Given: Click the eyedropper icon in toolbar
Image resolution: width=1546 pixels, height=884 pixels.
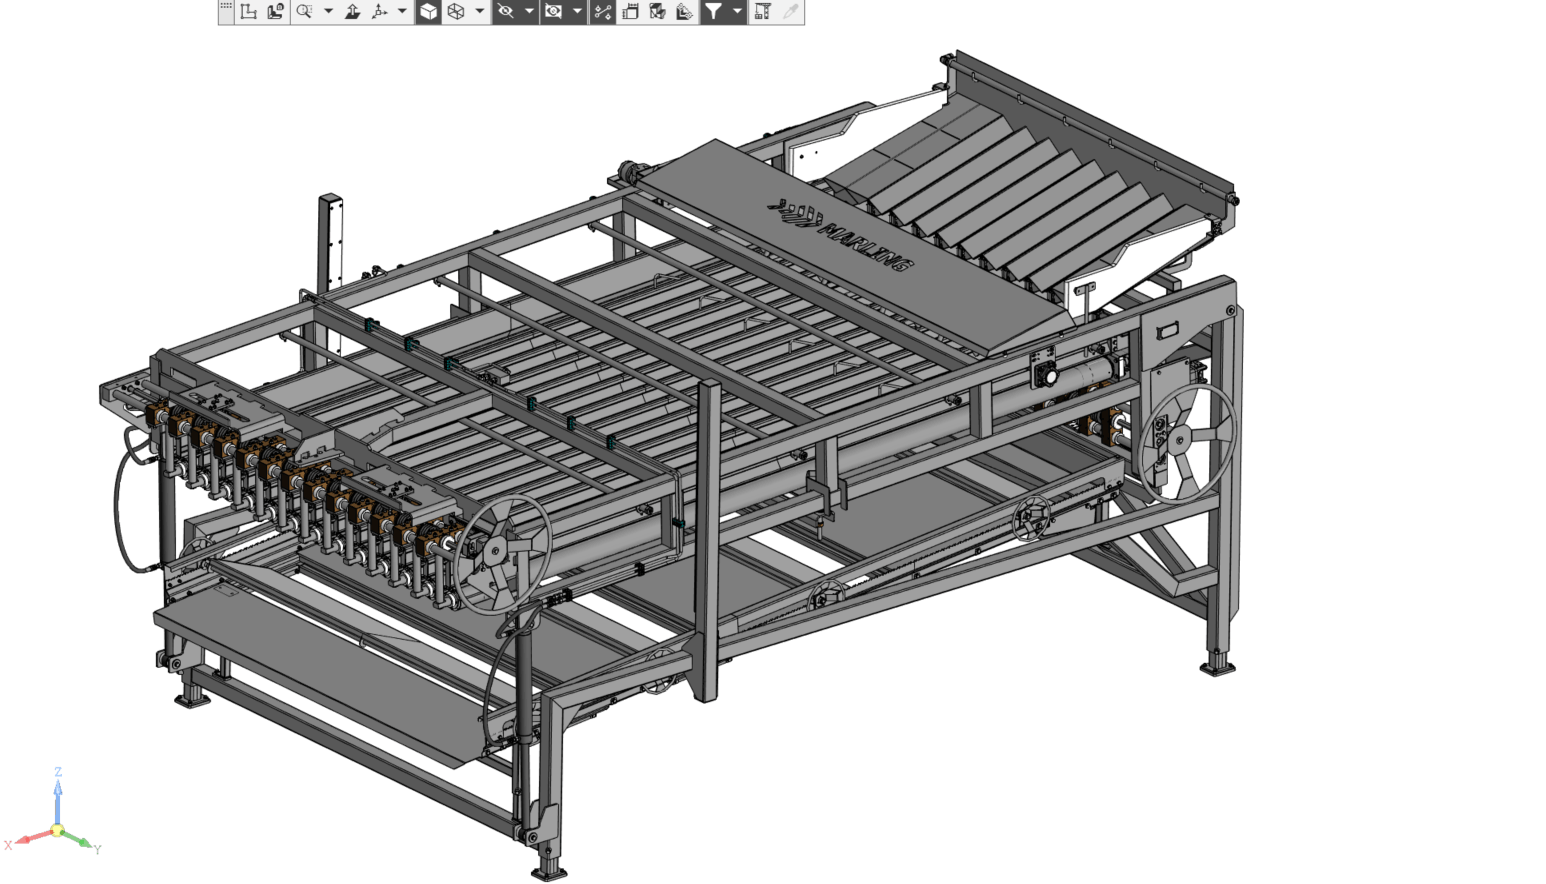Looking at the screenshot, I should [790, 12].
